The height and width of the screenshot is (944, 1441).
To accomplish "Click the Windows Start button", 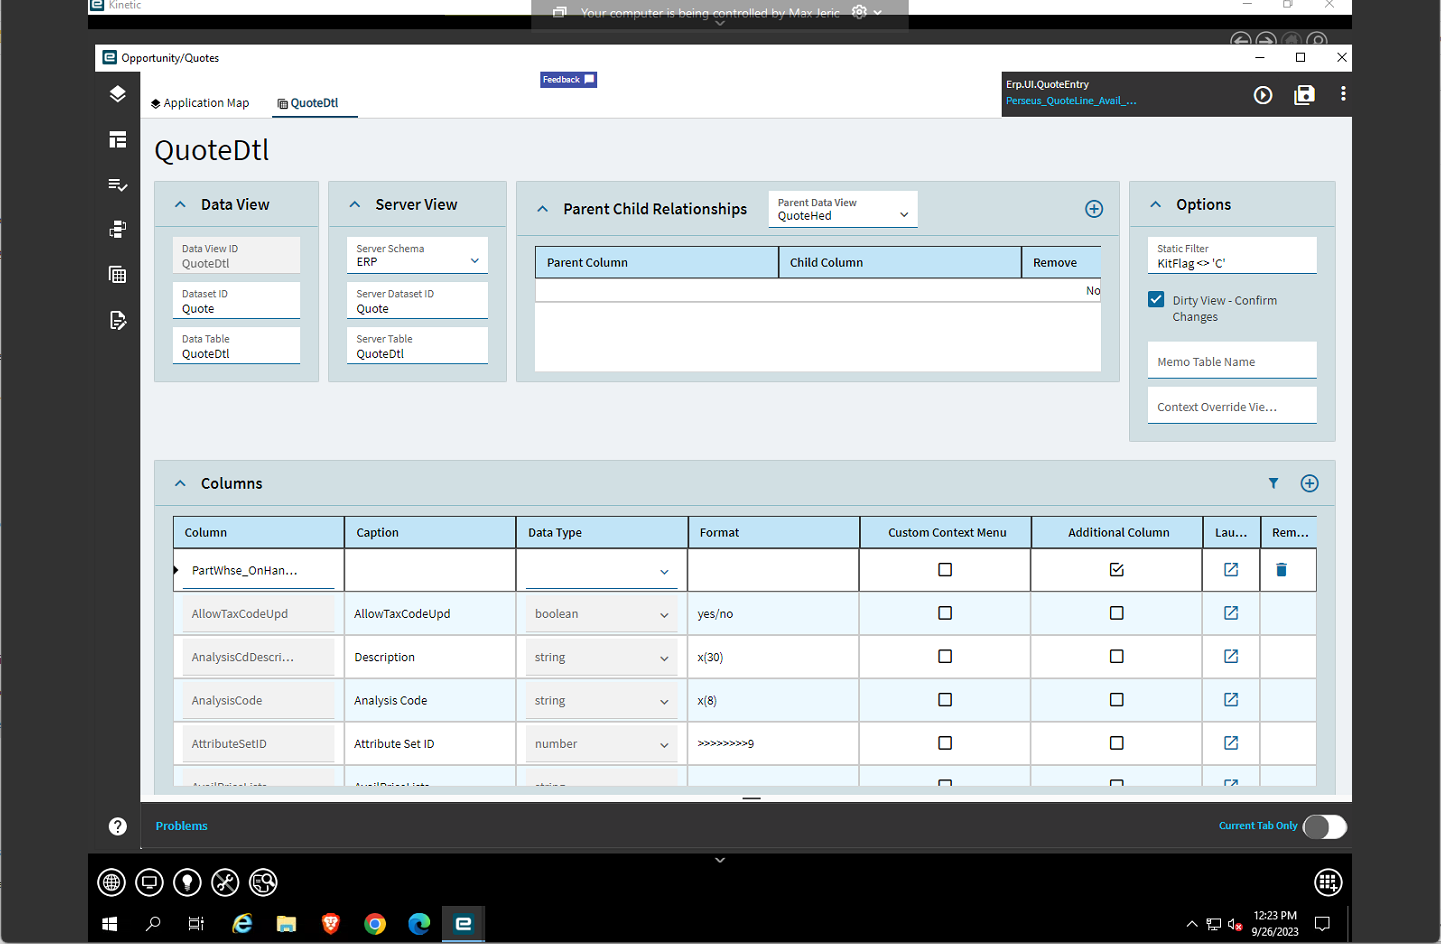I will click(x=110, y=924).
